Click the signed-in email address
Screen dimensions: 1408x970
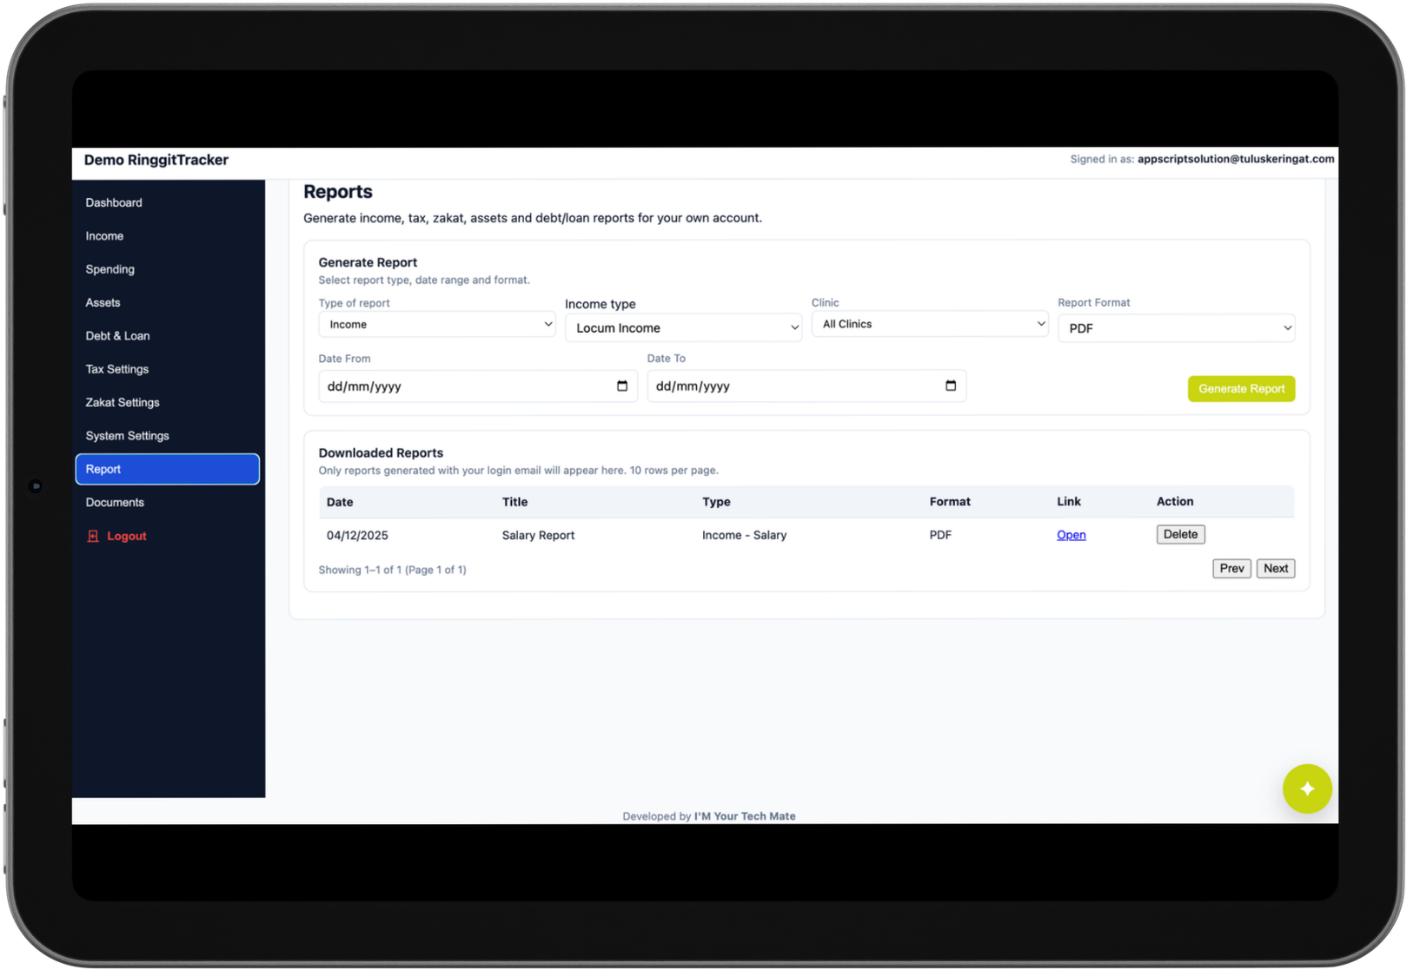tap(1235, 159)
